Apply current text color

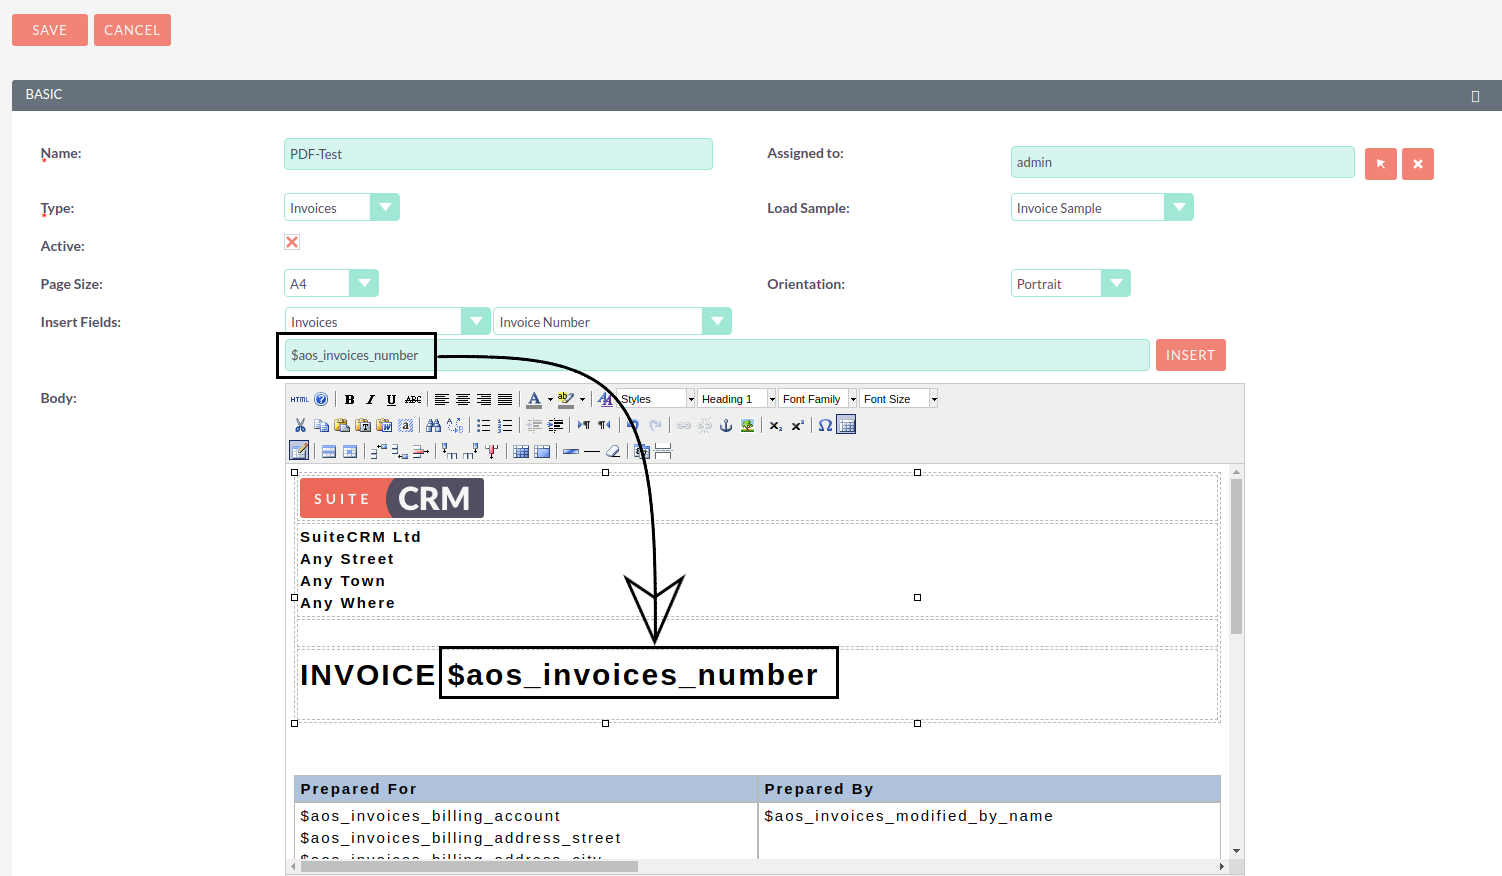(x=534, y=399)
